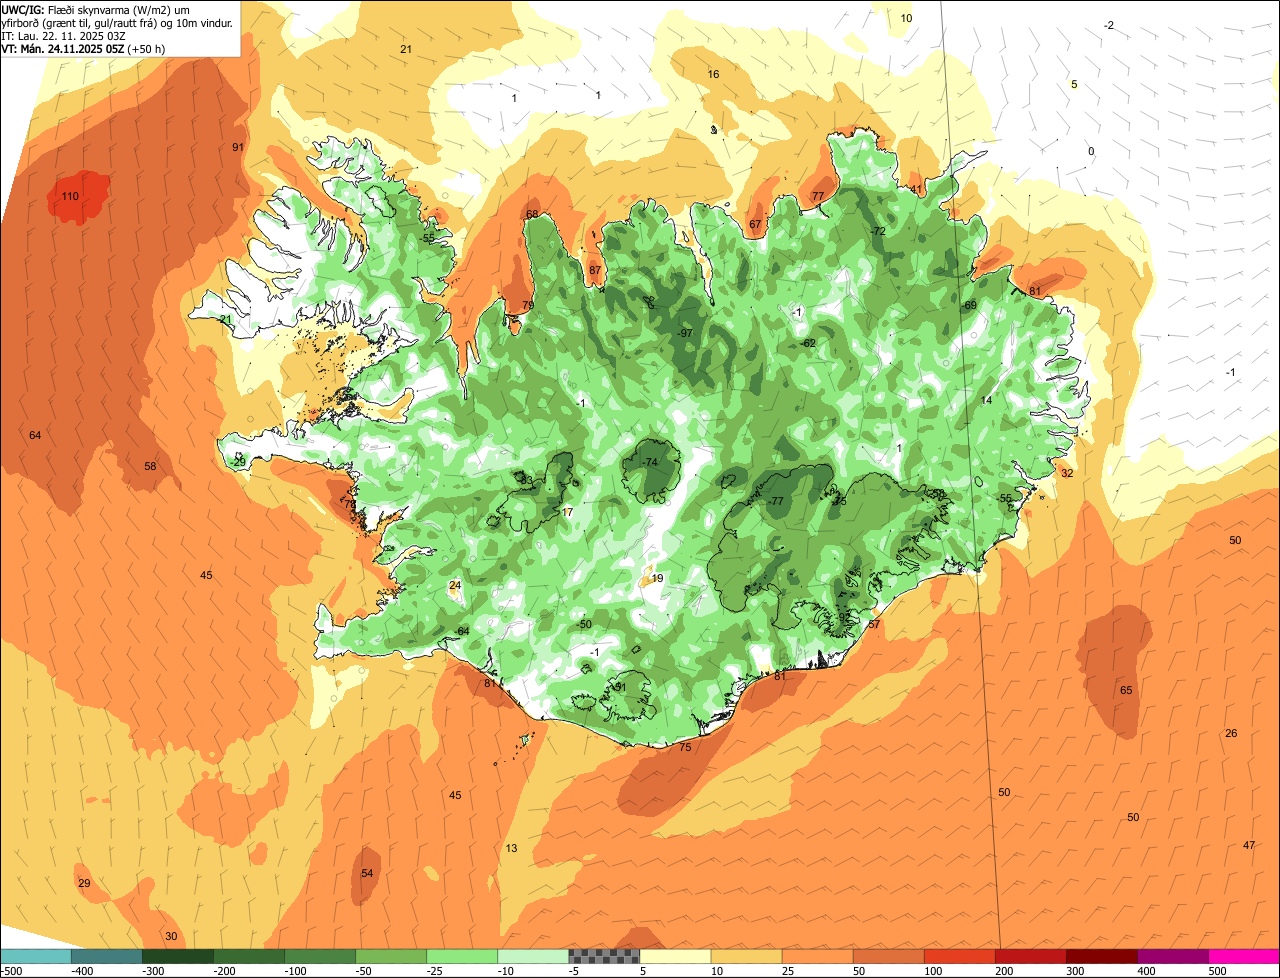1280x978 pixels.
Task: Click the "41" value on the northeast coast
Action: [x=916, y=189]
